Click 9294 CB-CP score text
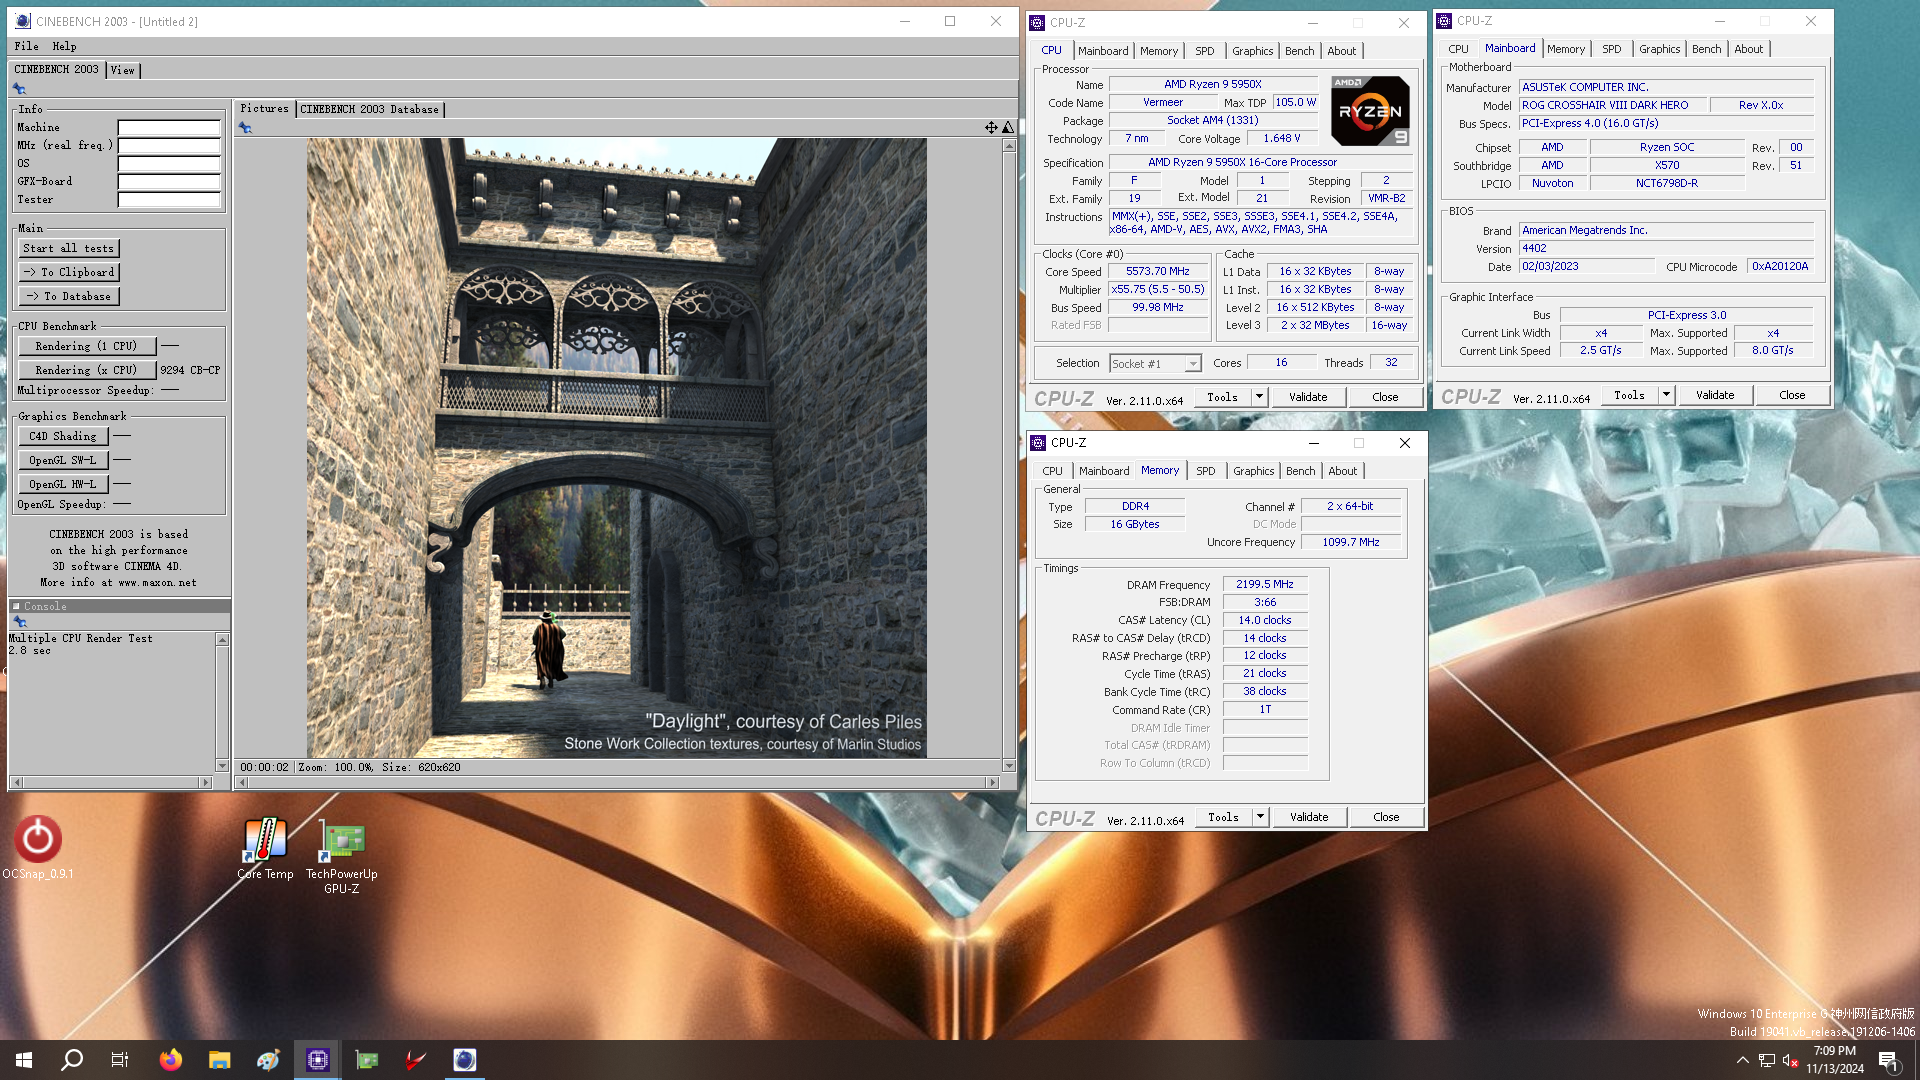This screenshot has width=1920, height=1080. [x=190, y=370]
